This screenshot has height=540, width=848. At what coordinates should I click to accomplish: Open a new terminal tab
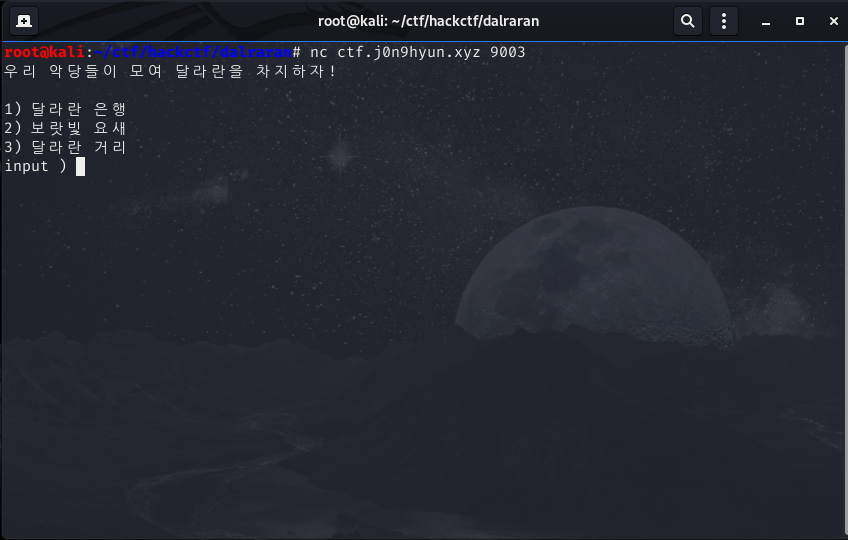click(x=24, y=21)
